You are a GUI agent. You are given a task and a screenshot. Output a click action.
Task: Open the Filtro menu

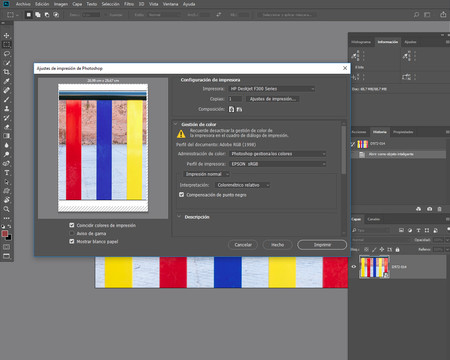pyautogui.click(x=129, y=4)
